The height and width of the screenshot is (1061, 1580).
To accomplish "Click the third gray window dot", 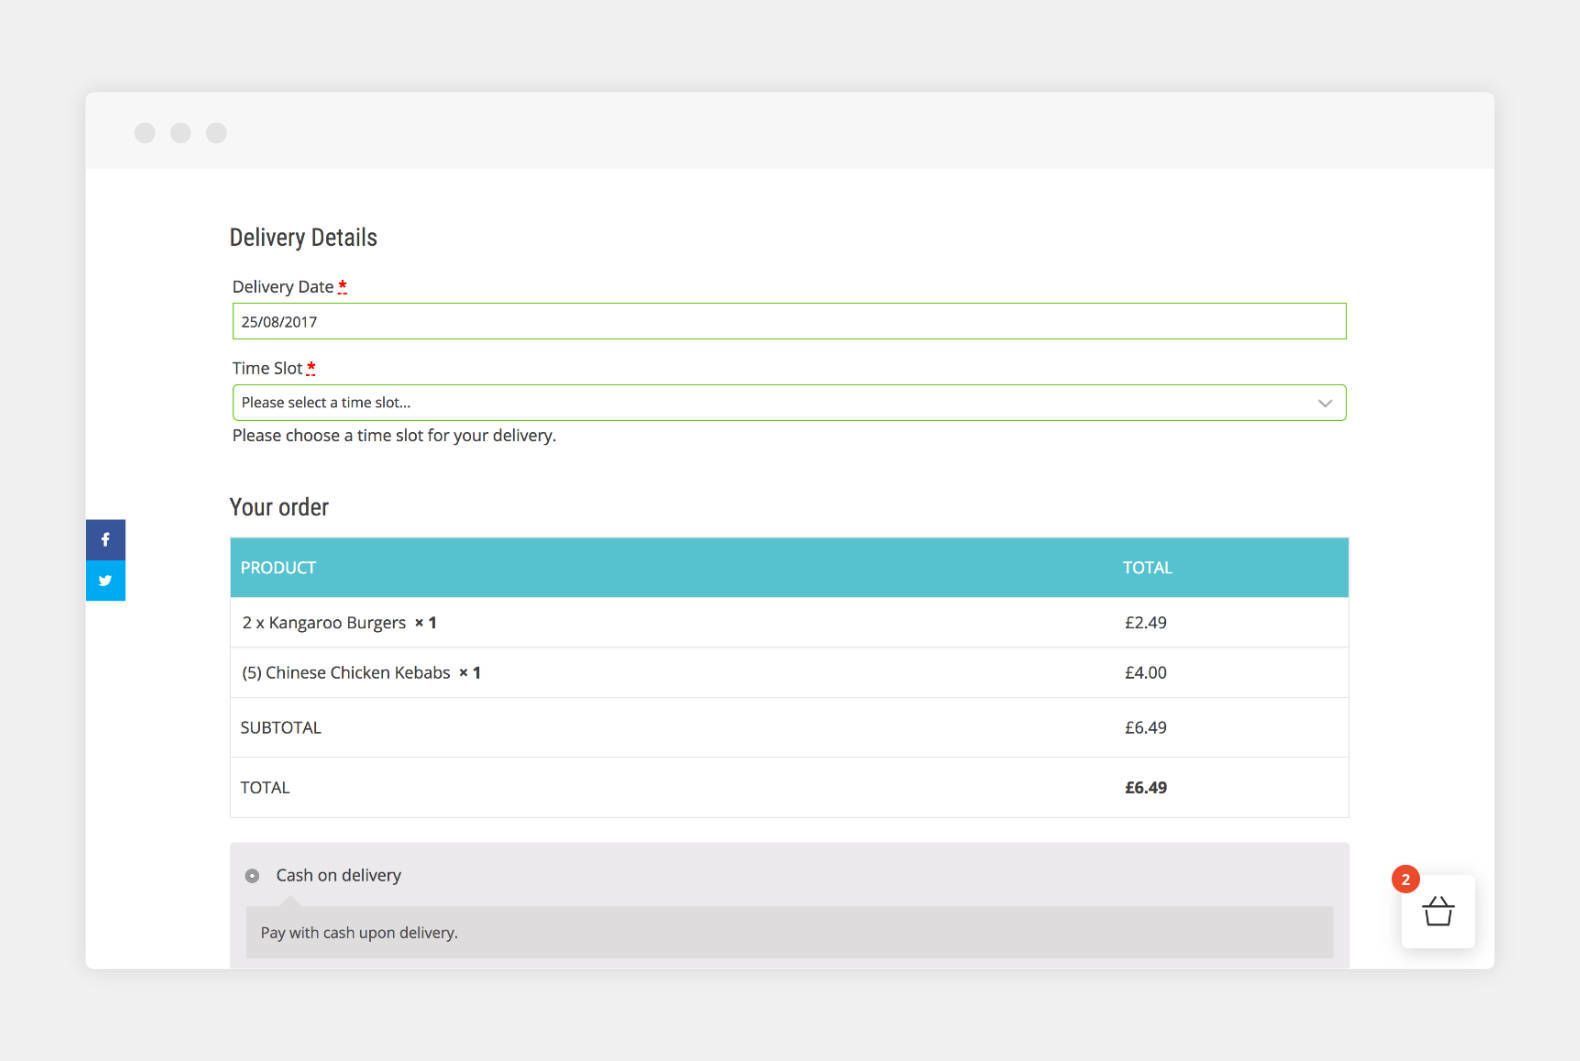I will point(216,133).
